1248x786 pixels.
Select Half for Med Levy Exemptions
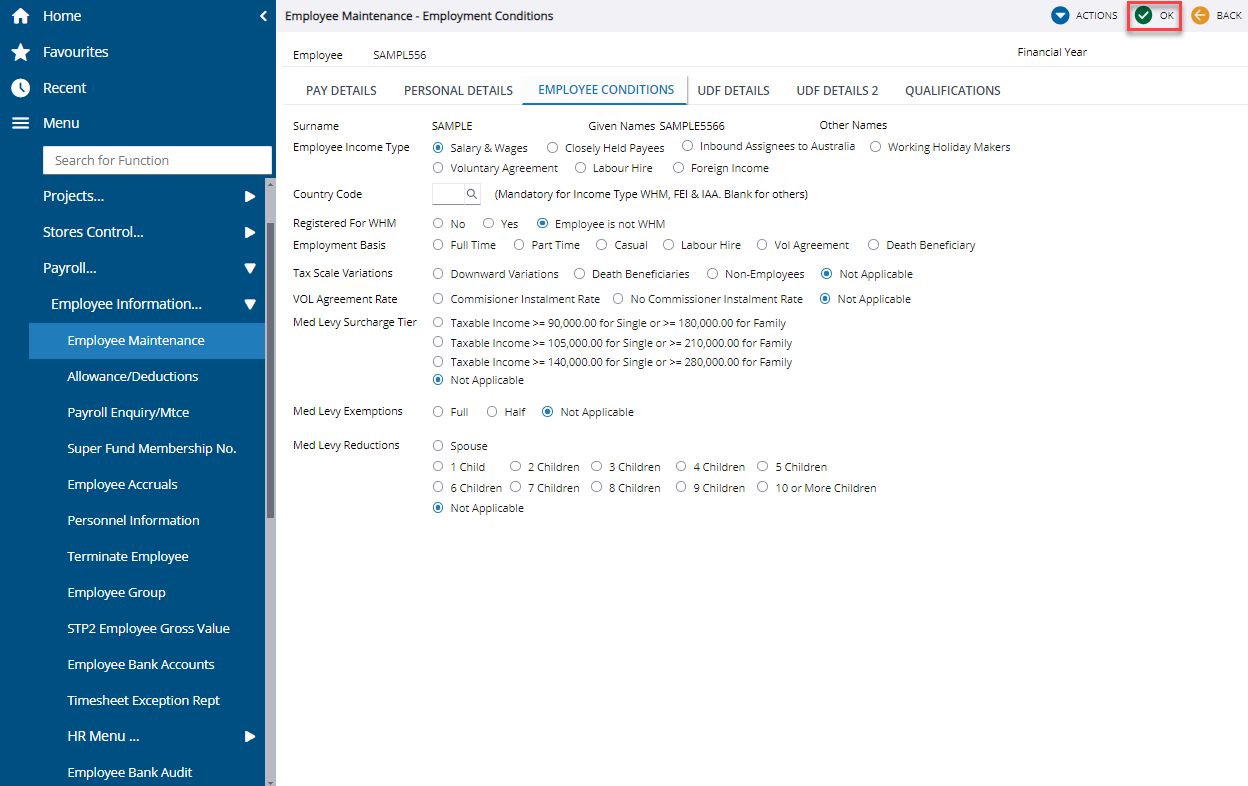(x=492, y=412)
